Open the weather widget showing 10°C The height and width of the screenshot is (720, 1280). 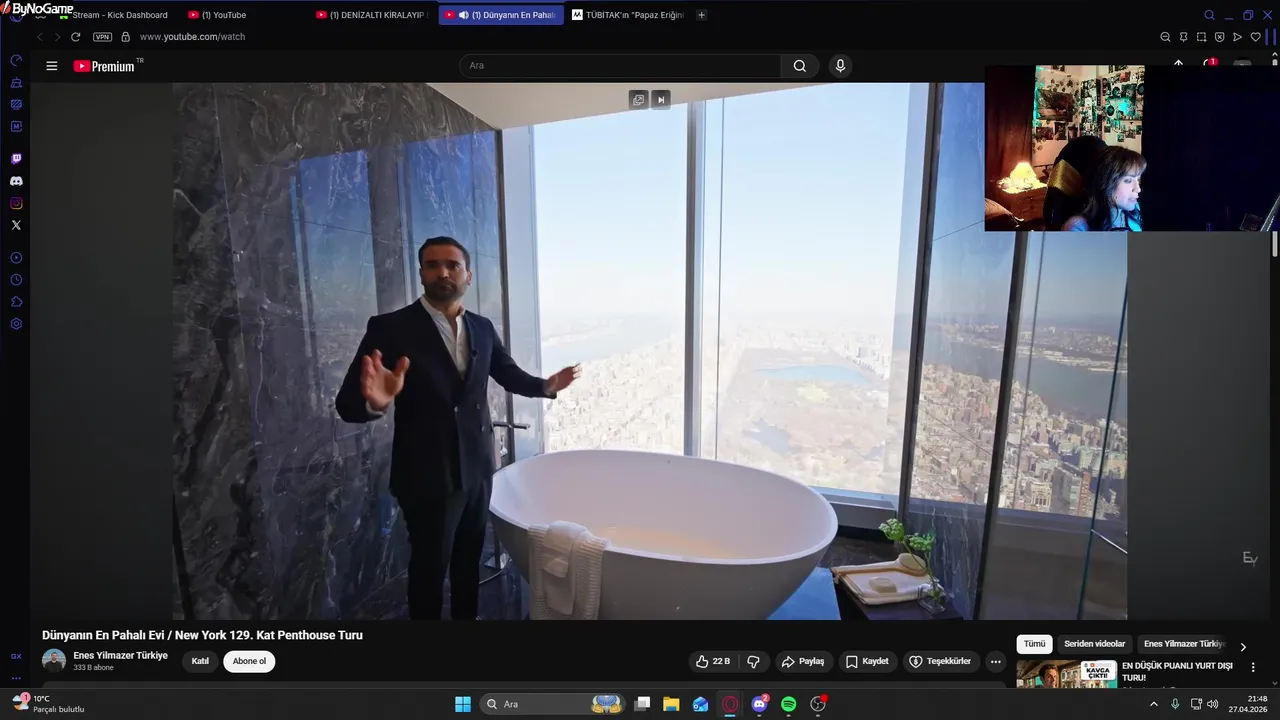pyautogui.click(x=48, y=704)
